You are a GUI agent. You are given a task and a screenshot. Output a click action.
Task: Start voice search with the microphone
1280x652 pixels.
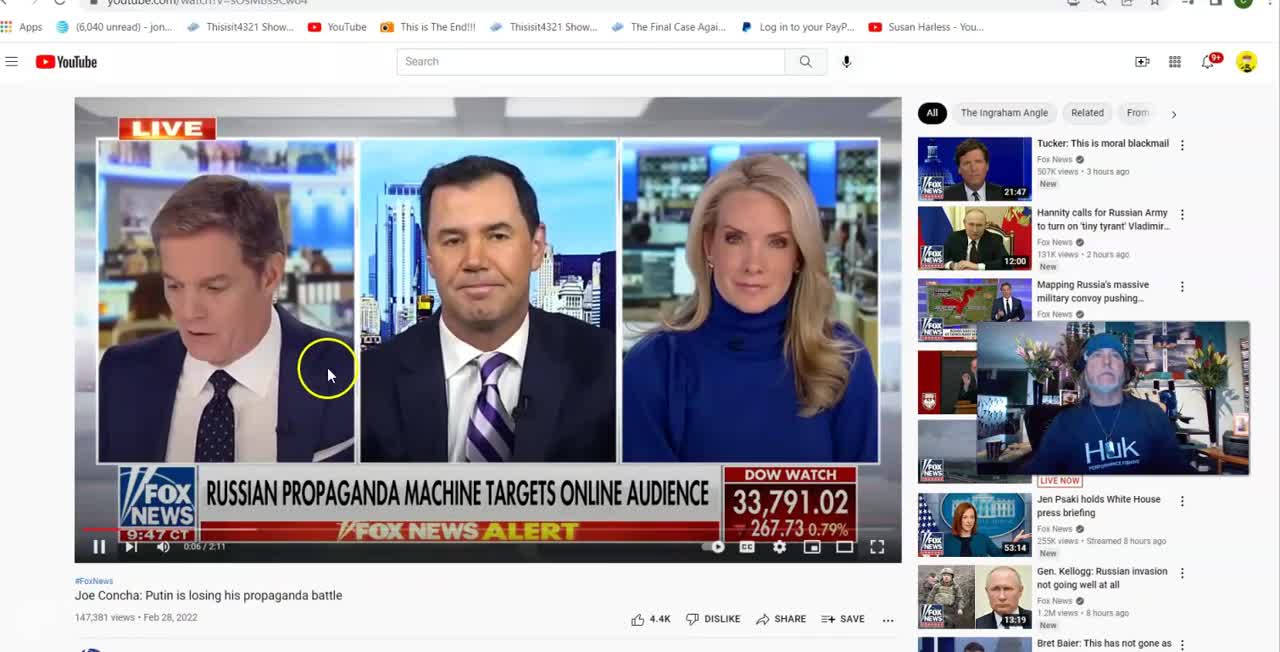(x=846, y=62)
